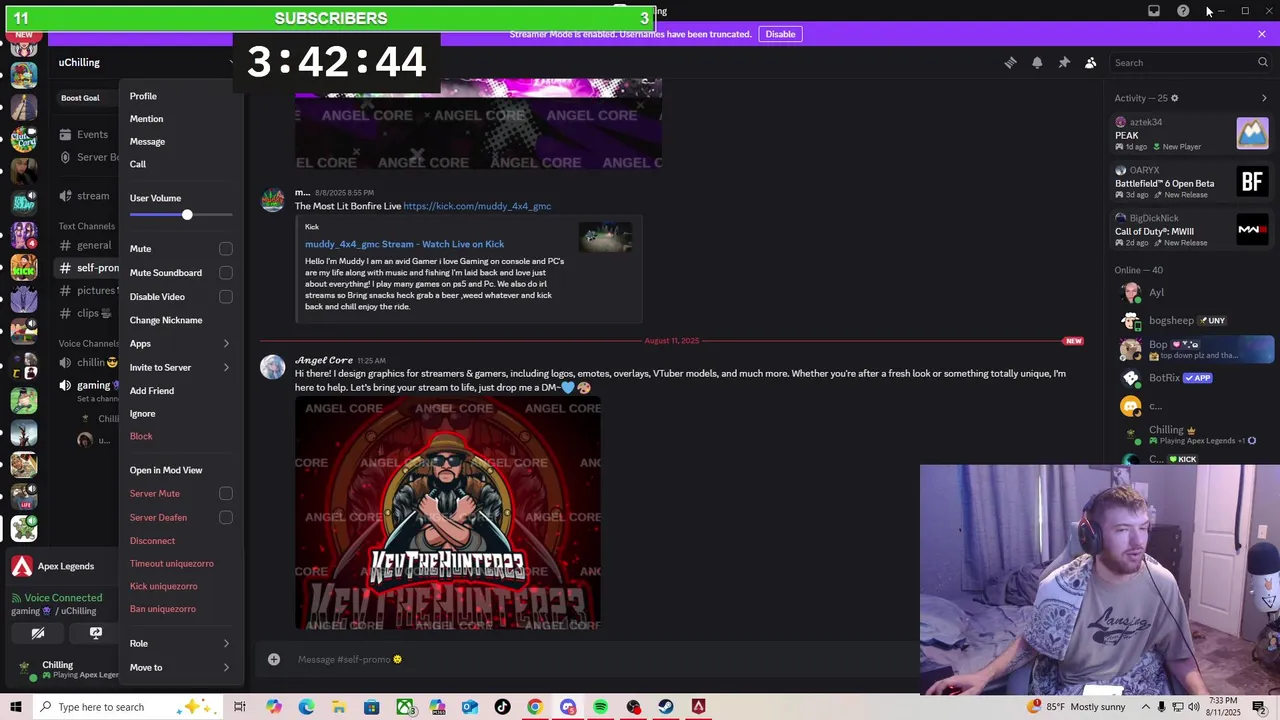Check the Mute checkbox in user menu
1280x720 pixels.
(226, 249)
